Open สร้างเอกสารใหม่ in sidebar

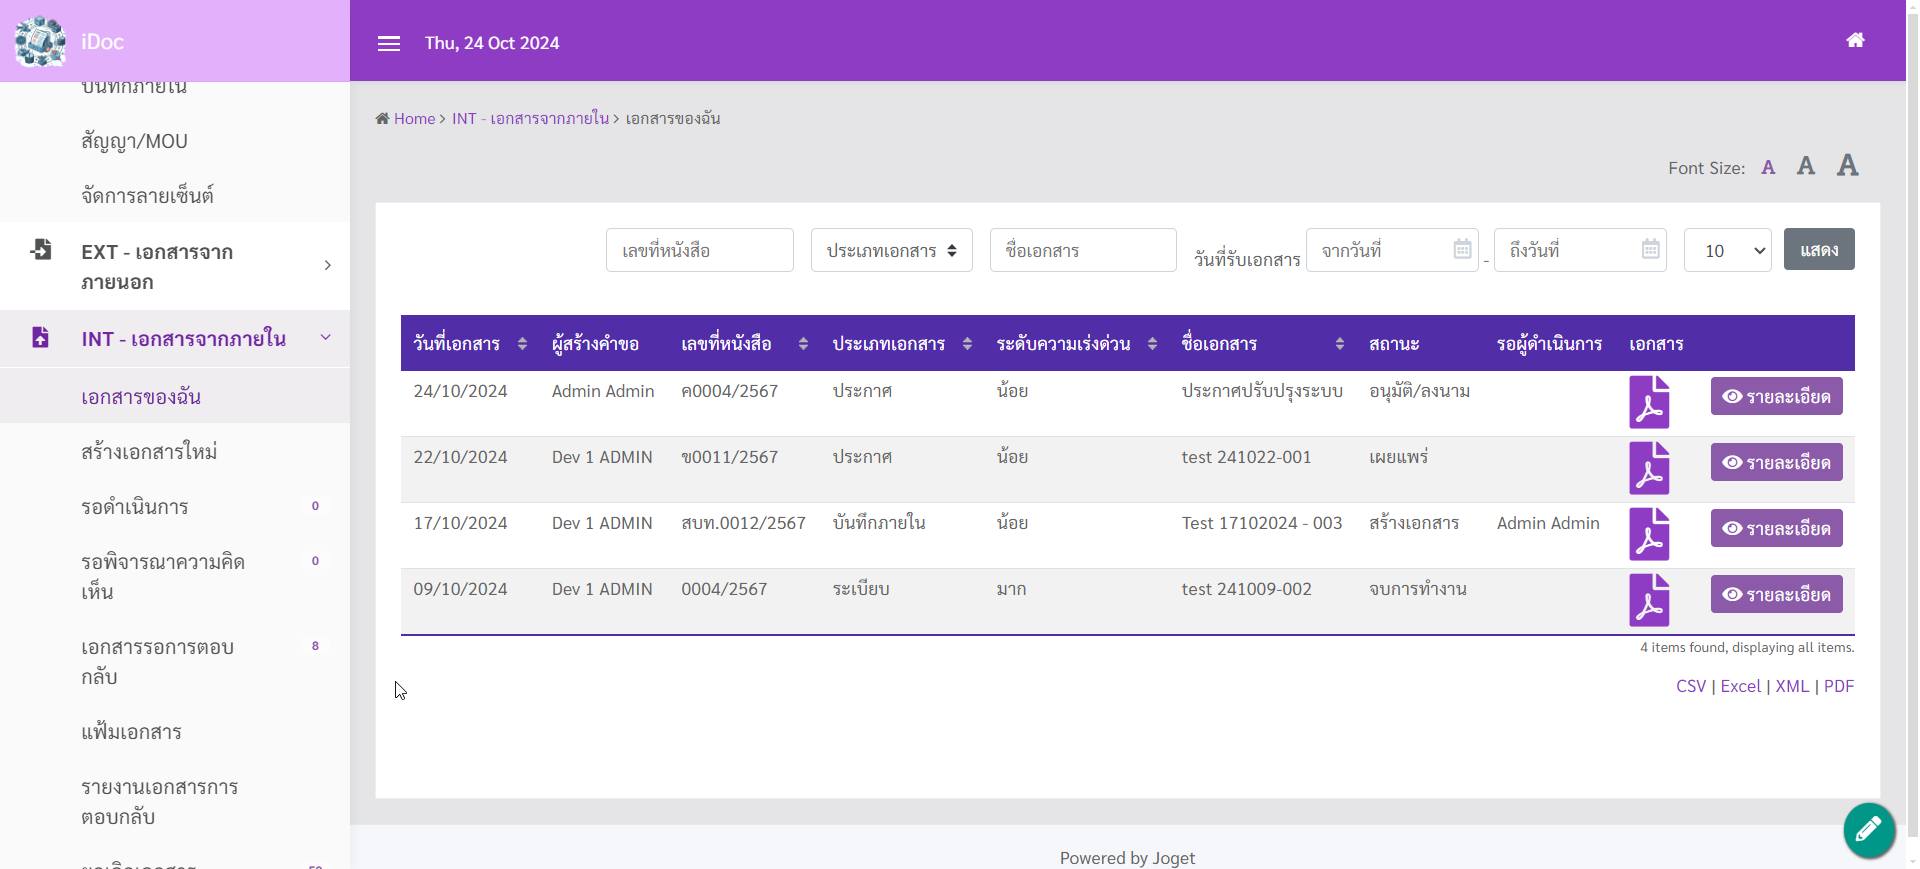[x=175, y=451]
